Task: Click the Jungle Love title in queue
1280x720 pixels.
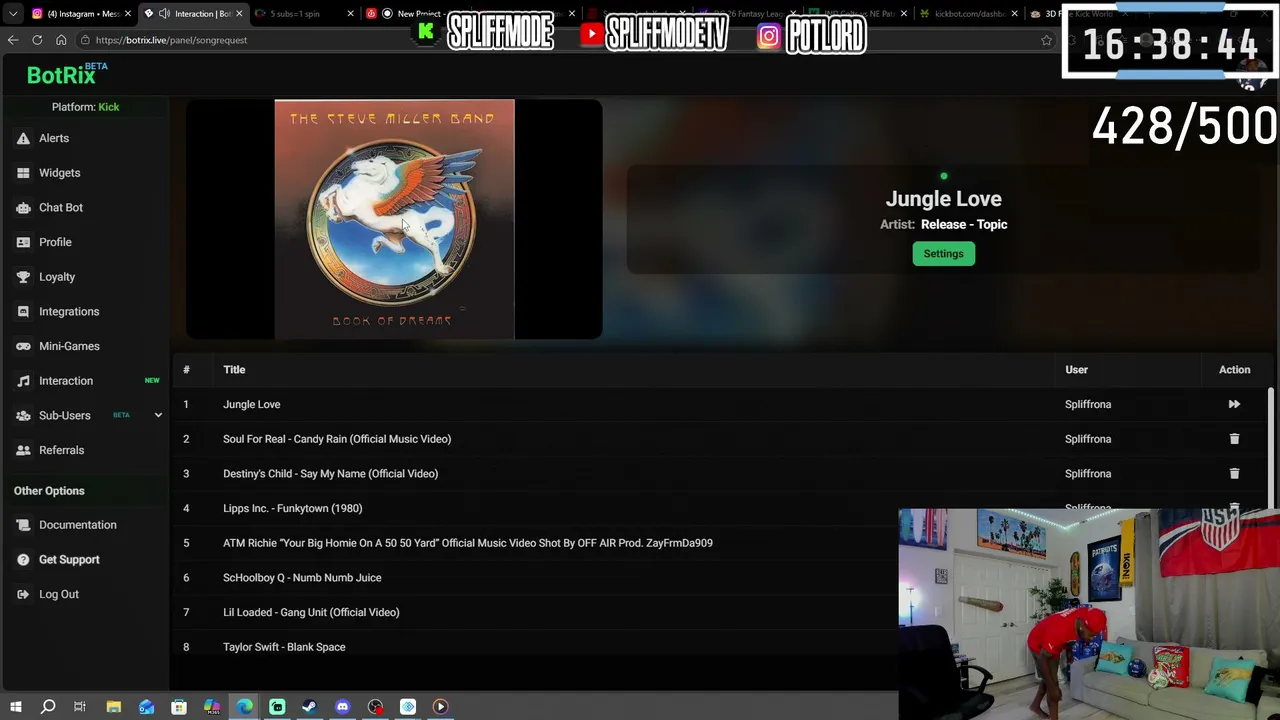Action: click(x=252, y=404)
